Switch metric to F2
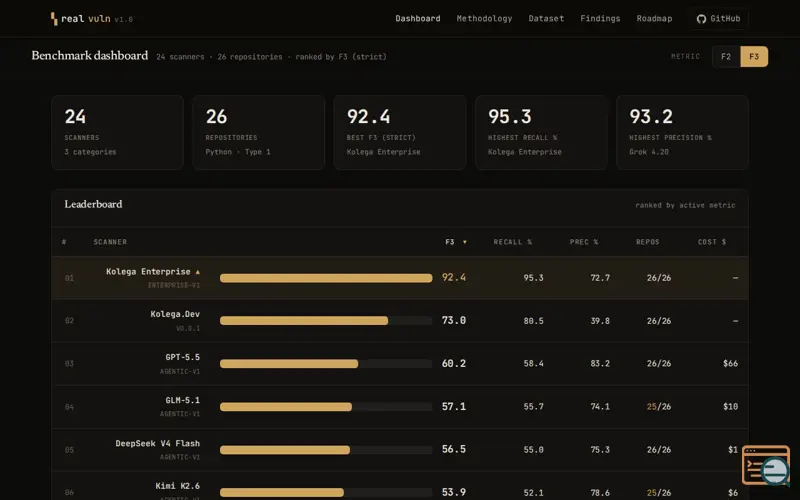The height and width of the screenshot is (500, 800). click(726, 57)
